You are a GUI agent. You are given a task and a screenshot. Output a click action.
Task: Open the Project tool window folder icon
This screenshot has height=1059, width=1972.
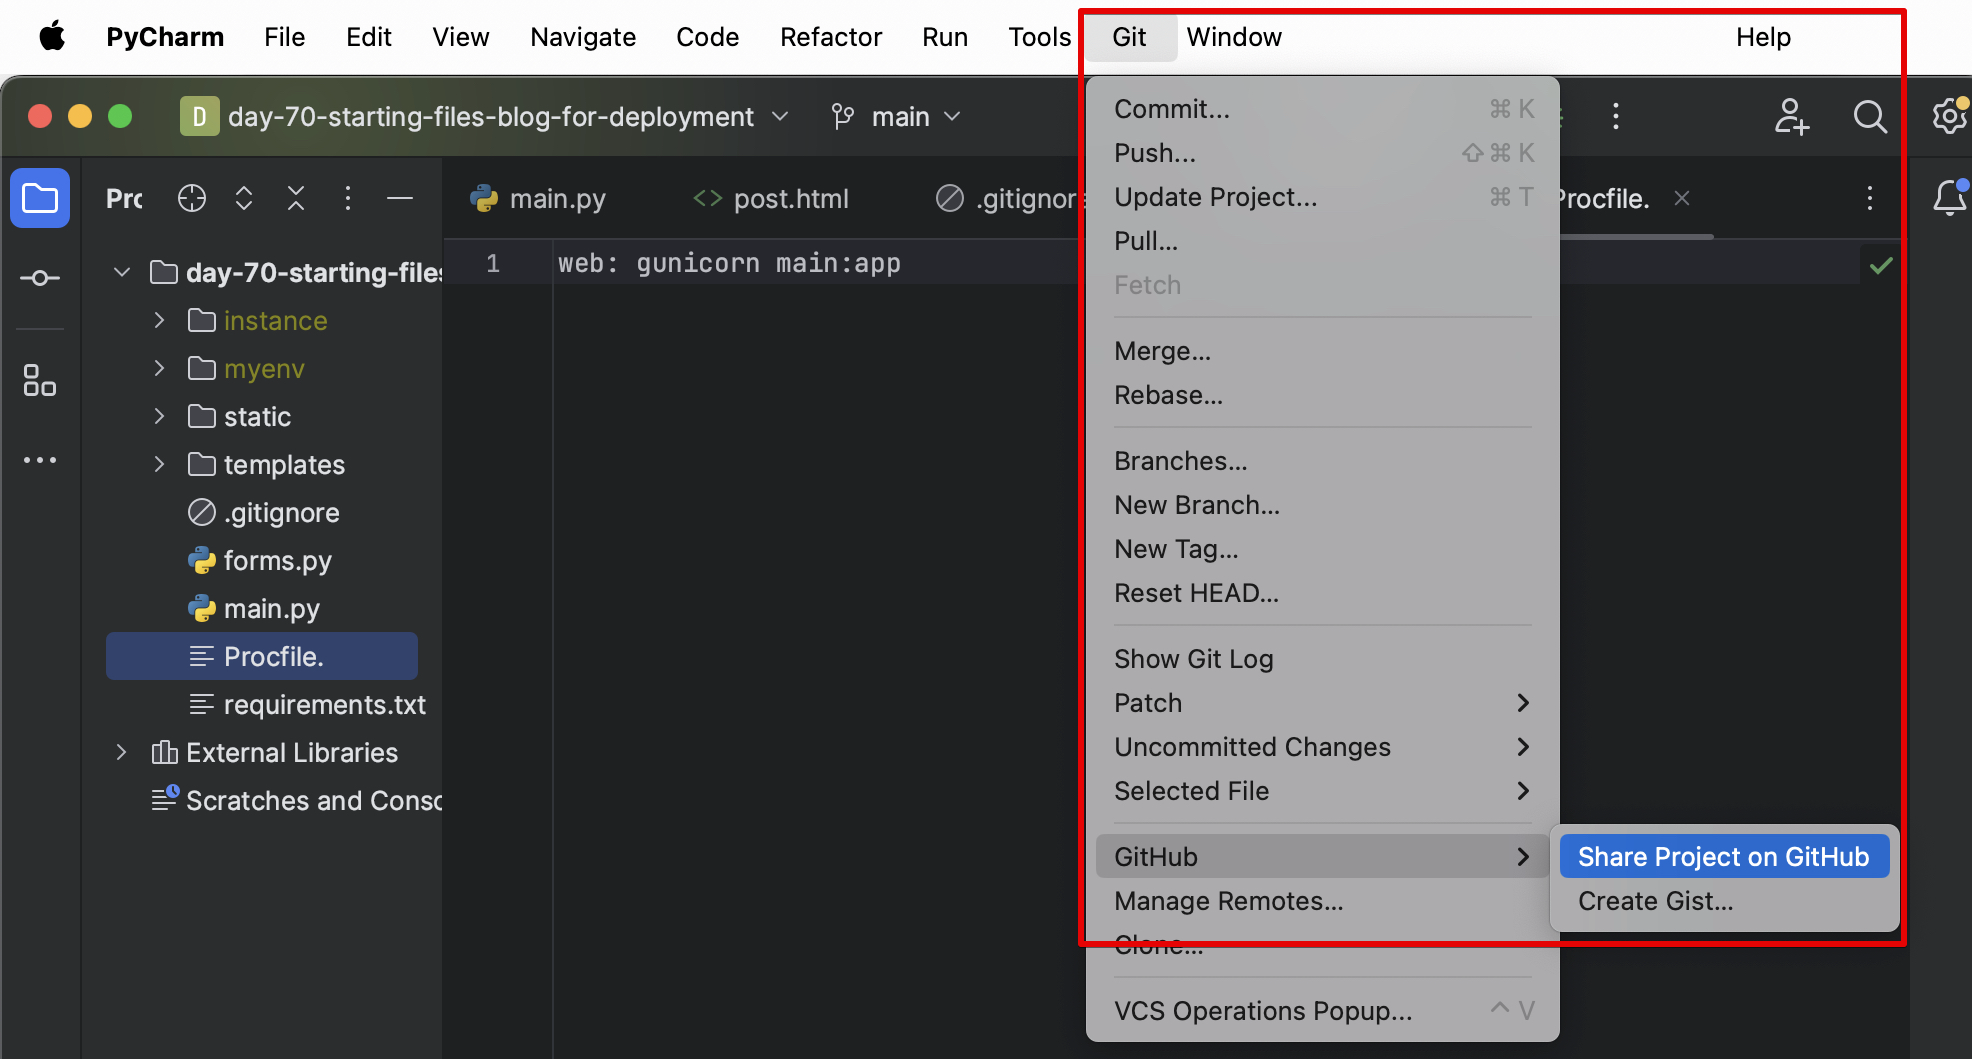click(40, 198)
